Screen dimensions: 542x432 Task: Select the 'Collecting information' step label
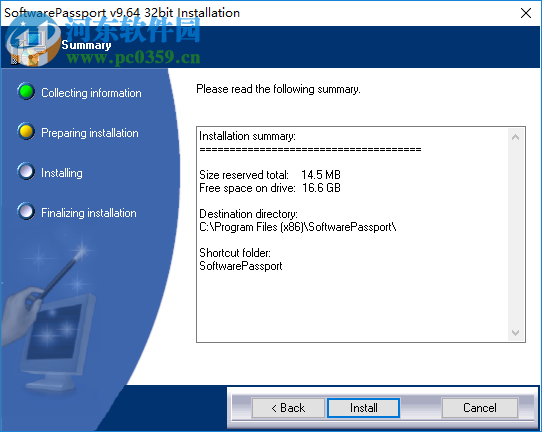tap(91, 93)
